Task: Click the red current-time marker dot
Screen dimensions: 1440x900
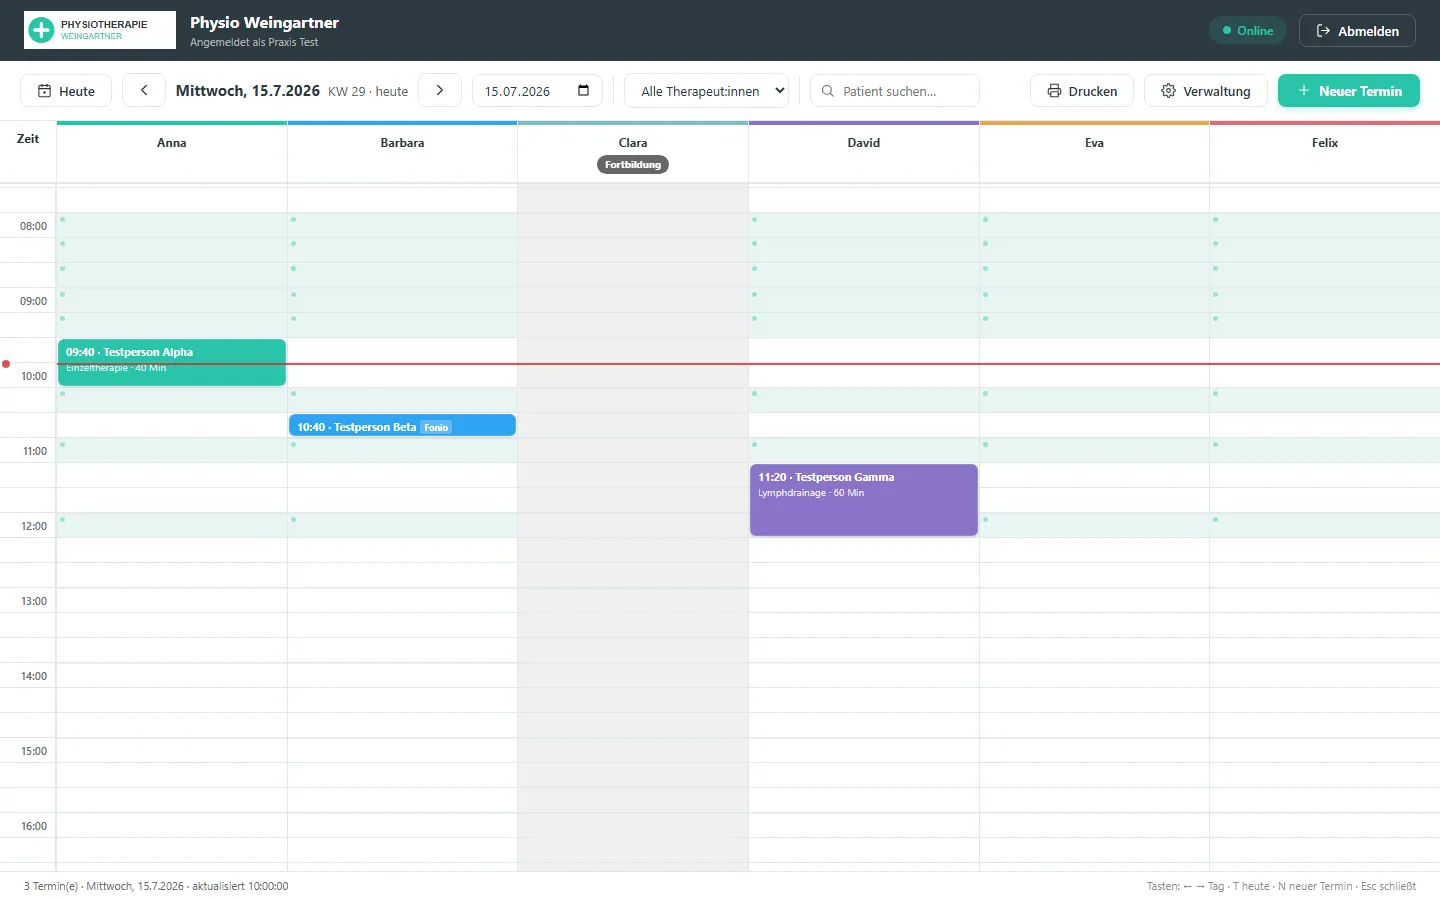Action: click(x=6, y=364)
